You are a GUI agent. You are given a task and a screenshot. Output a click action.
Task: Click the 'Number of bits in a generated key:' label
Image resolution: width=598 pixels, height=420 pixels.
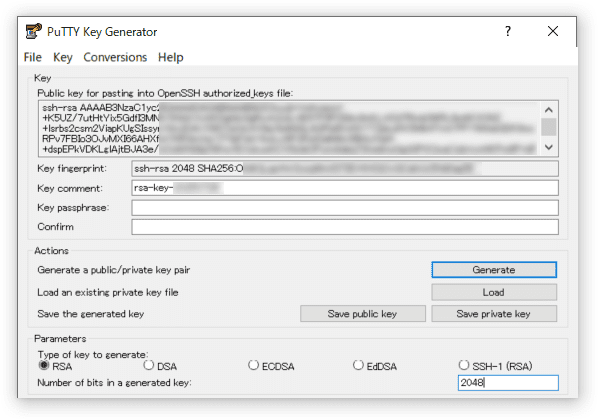pyautogui.click(x=114, y=383)
